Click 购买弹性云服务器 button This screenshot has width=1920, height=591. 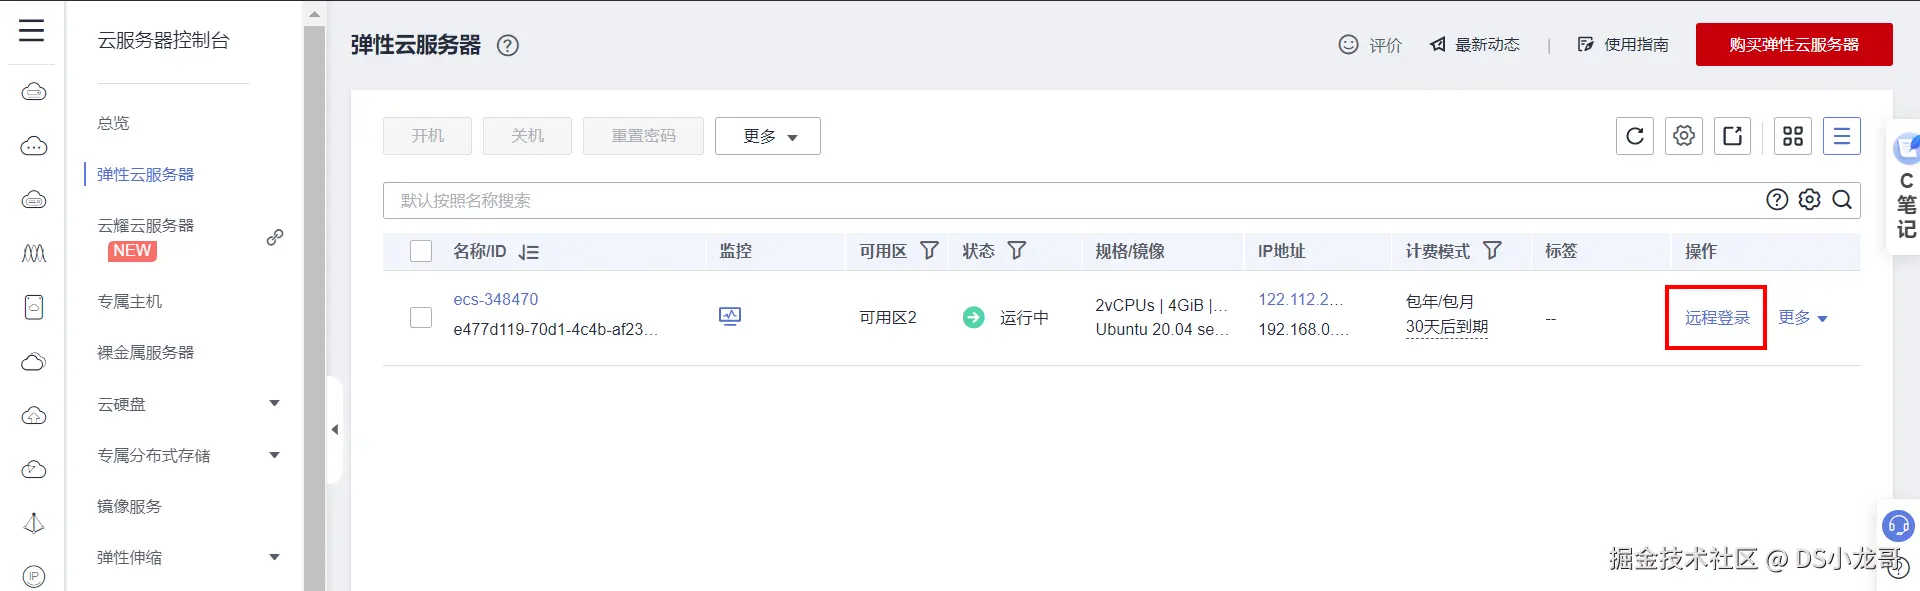[1794, 45]
